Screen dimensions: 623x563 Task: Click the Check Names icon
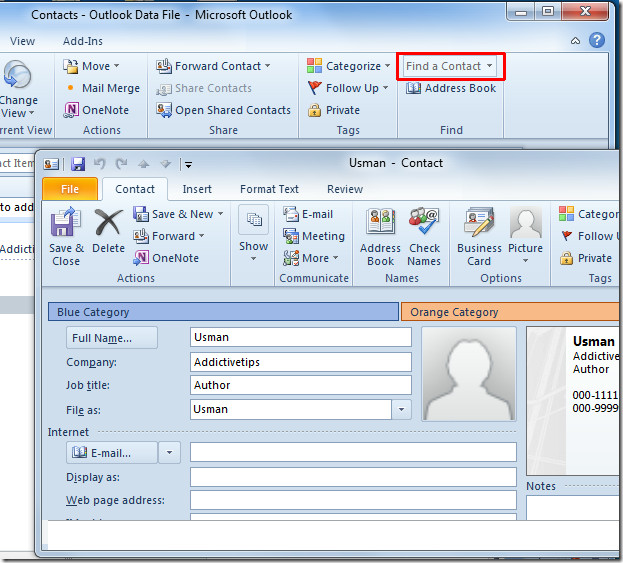tap(424, 236)
